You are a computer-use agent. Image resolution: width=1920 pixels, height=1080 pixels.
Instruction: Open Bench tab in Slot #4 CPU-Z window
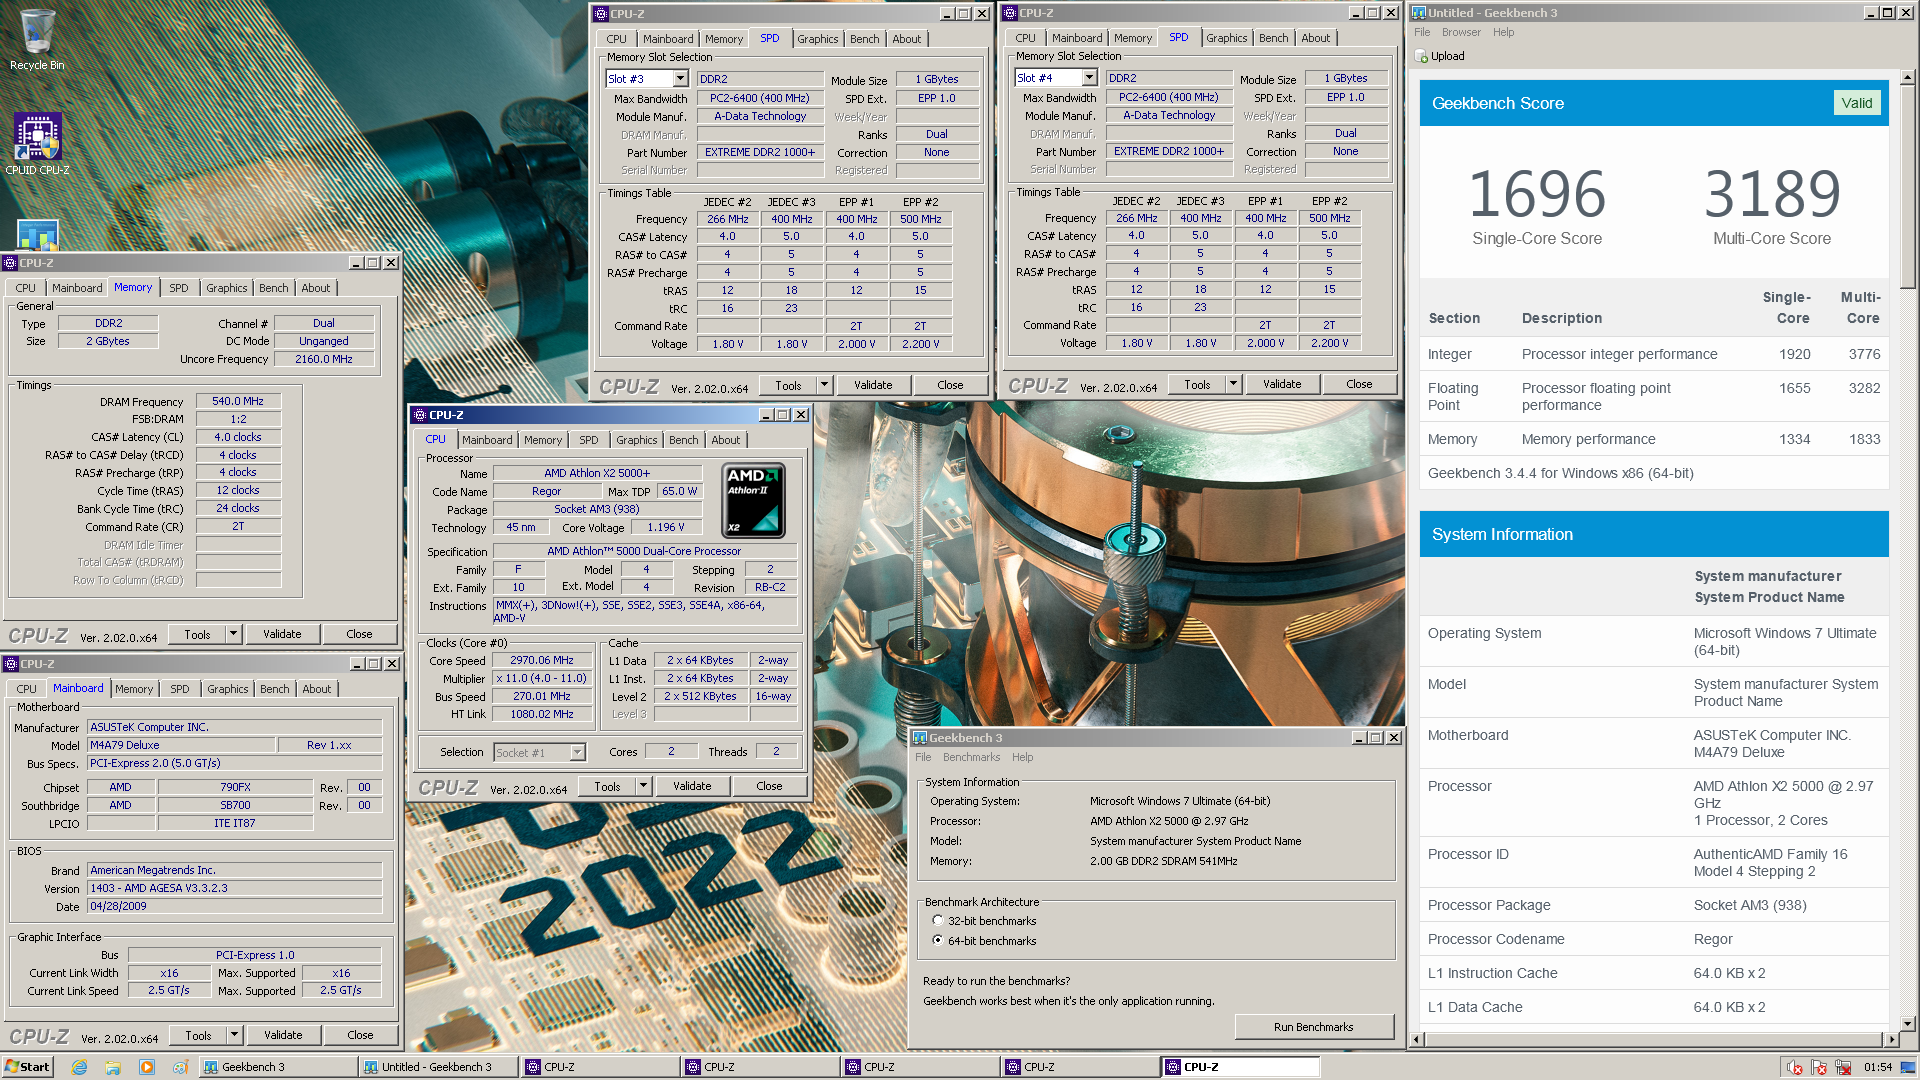(x=1273, y=38)
